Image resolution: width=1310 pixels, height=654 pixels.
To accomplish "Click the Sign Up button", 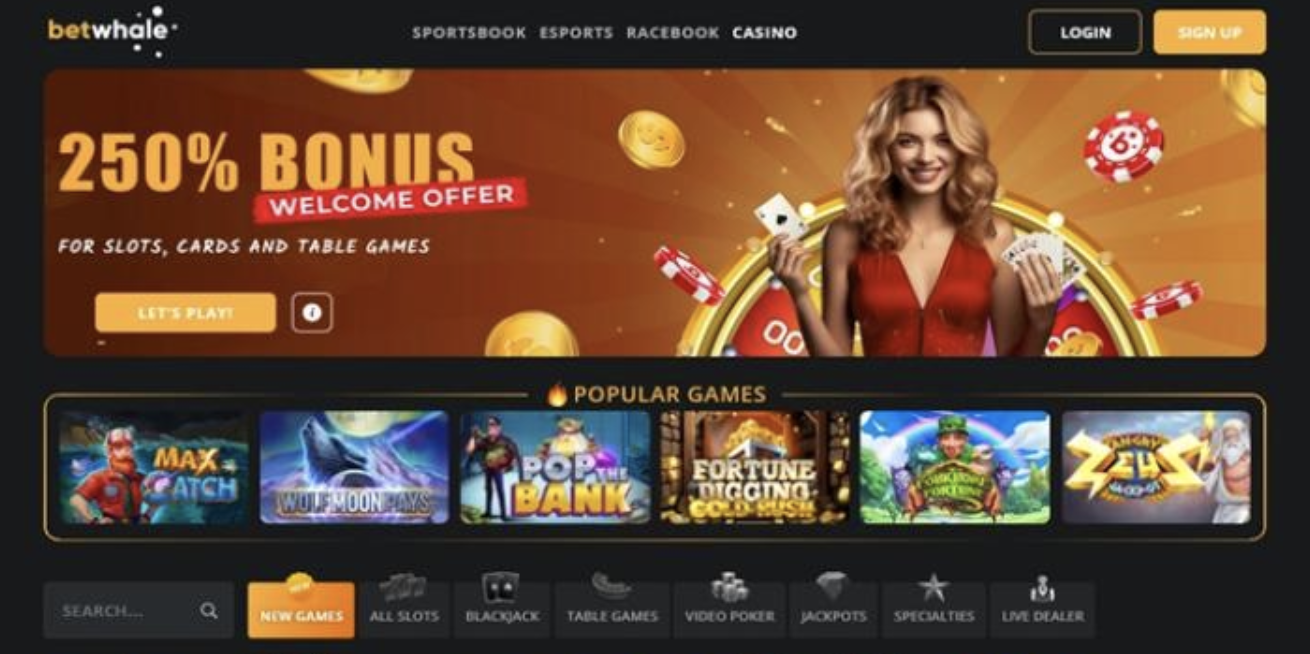I will click(x=1209, y=32).
